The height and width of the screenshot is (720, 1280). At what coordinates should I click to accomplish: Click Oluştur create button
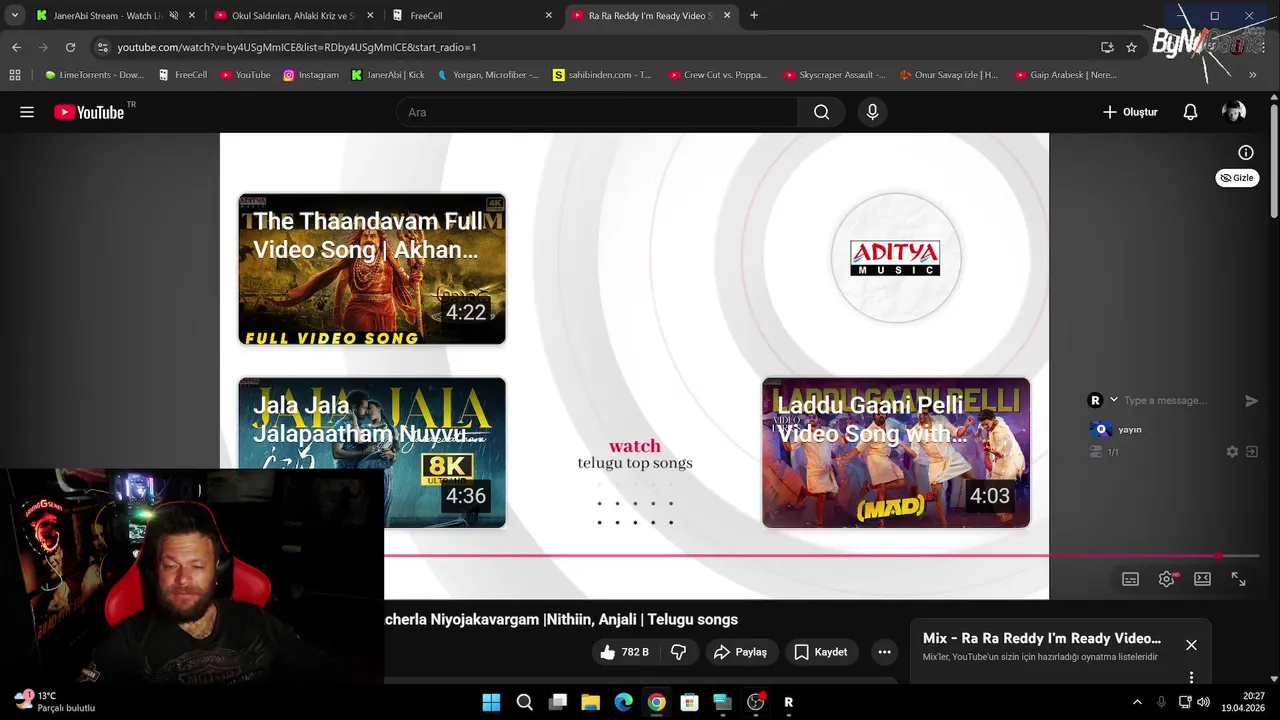1130,112
